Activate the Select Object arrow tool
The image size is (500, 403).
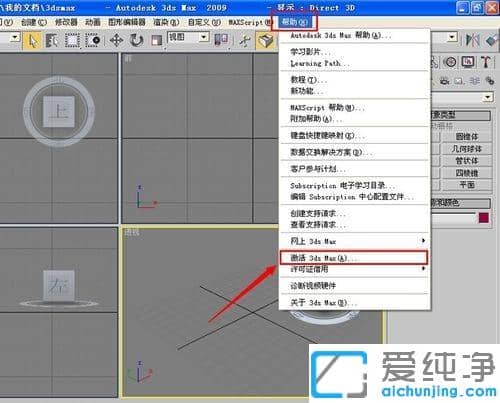pos(32,40)
